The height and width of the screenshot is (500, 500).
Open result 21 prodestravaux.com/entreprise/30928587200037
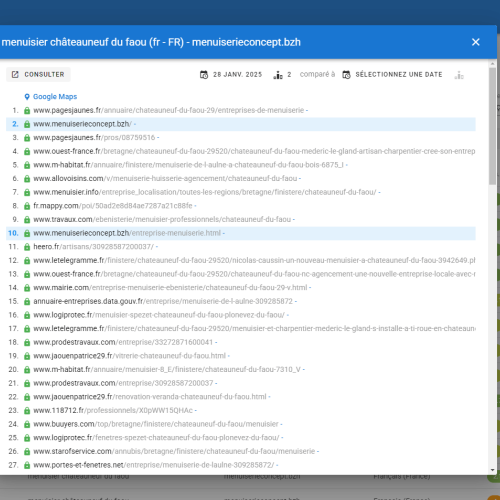[x=123, y=383]
